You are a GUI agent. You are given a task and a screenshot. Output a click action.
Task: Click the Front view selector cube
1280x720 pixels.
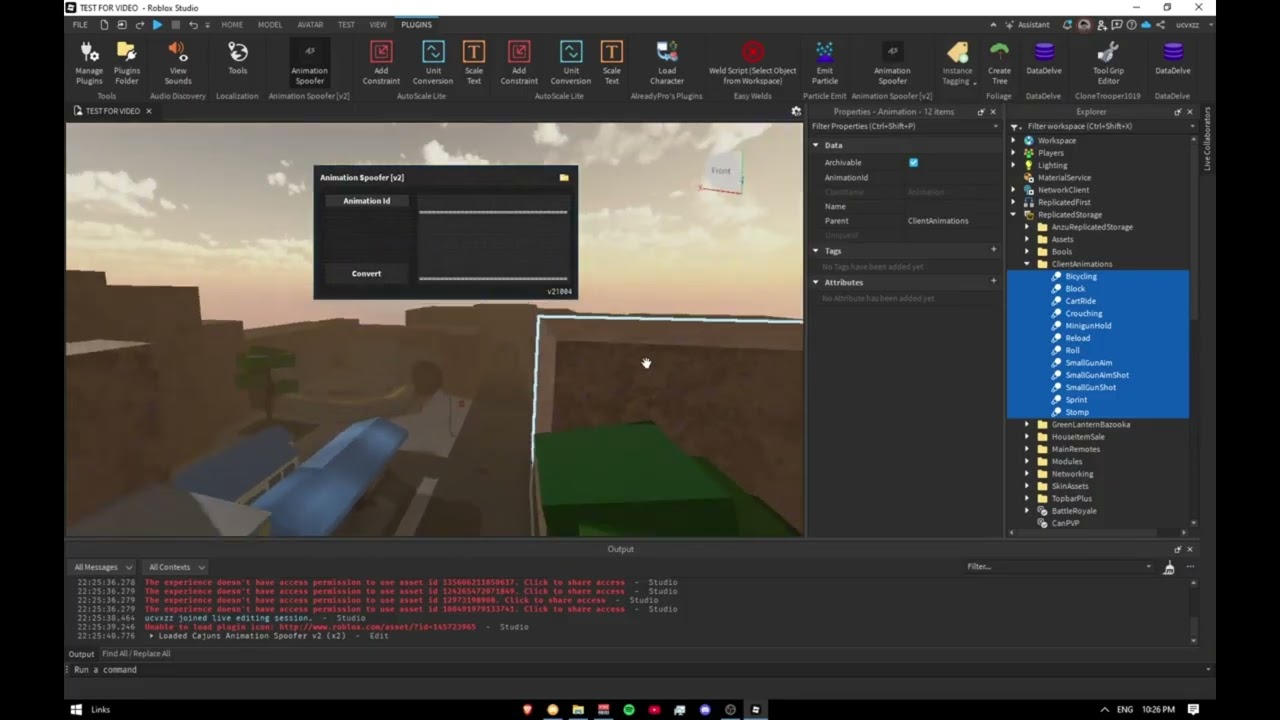[x=722, y=172]
